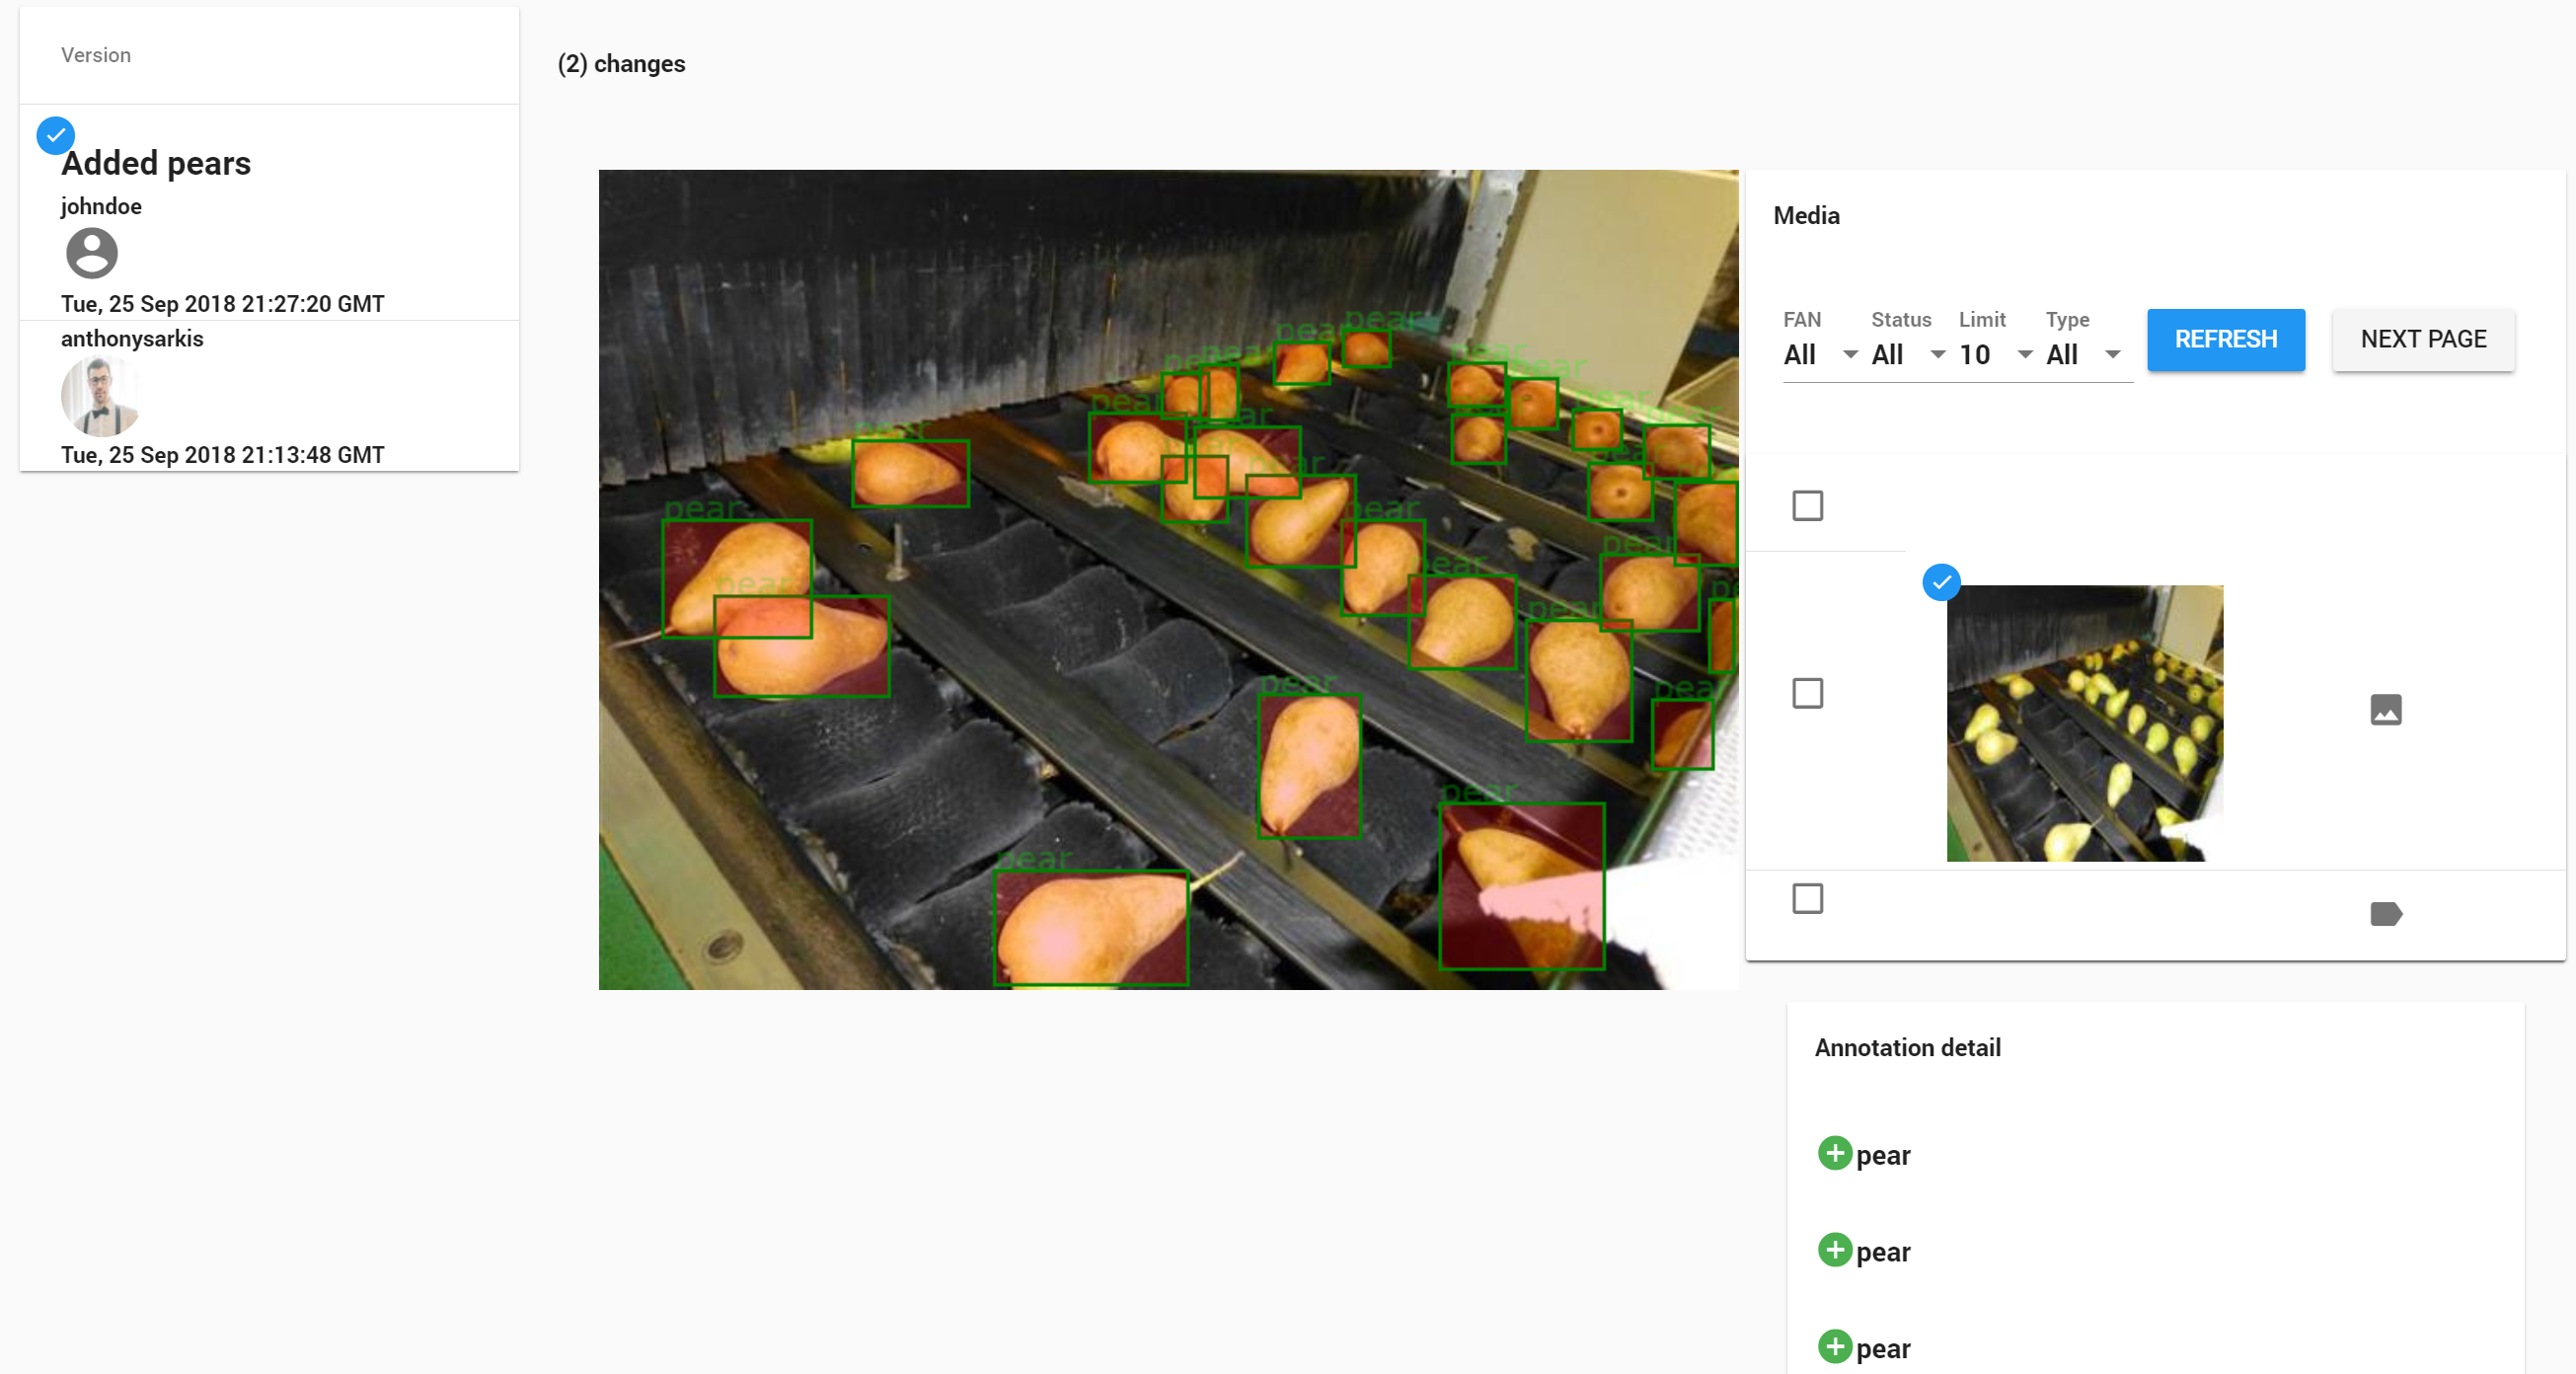The height and width of the screenshot is (1374, 2576).
Task: Click the green plus icon beside first pear annotation
Action: click(x=1835, y=1154)
